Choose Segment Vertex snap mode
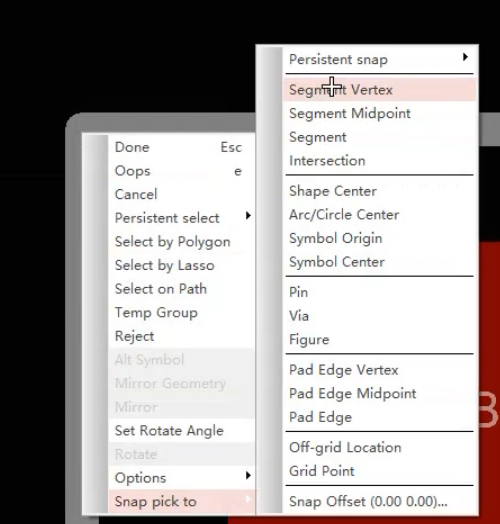Image resolution: width=500 pixels, height=524 pixels. tap(379, 90)
